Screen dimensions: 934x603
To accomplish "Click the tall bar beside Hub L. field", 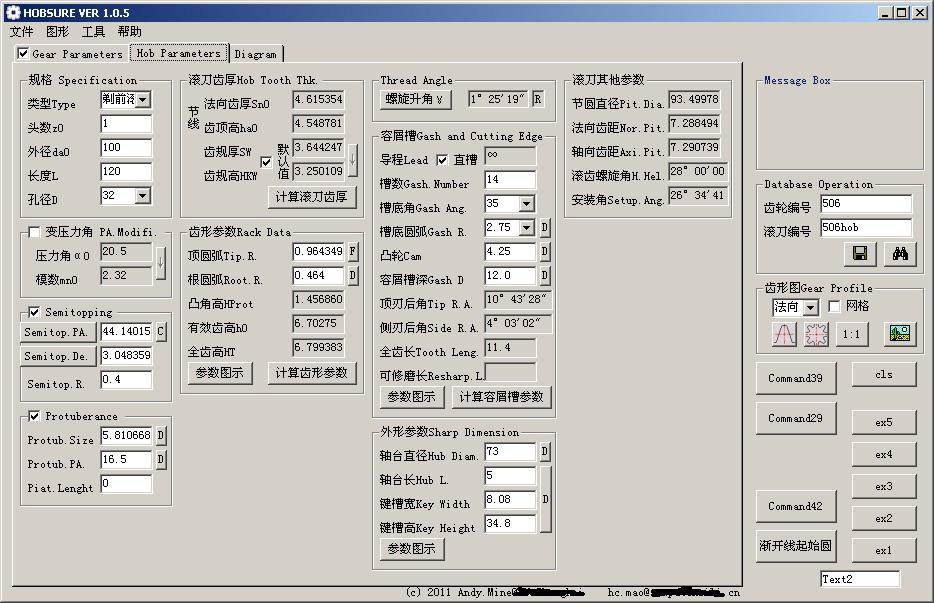I will pos(545,499).
